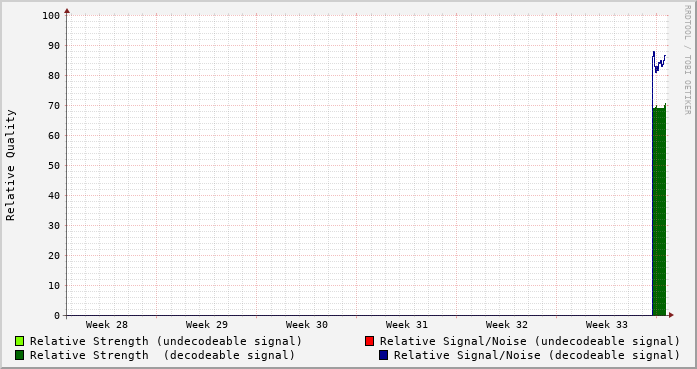This screenshot has width=697, height=369.
Task: Click the Relative Quality axis title
Action: pos(10,165)
